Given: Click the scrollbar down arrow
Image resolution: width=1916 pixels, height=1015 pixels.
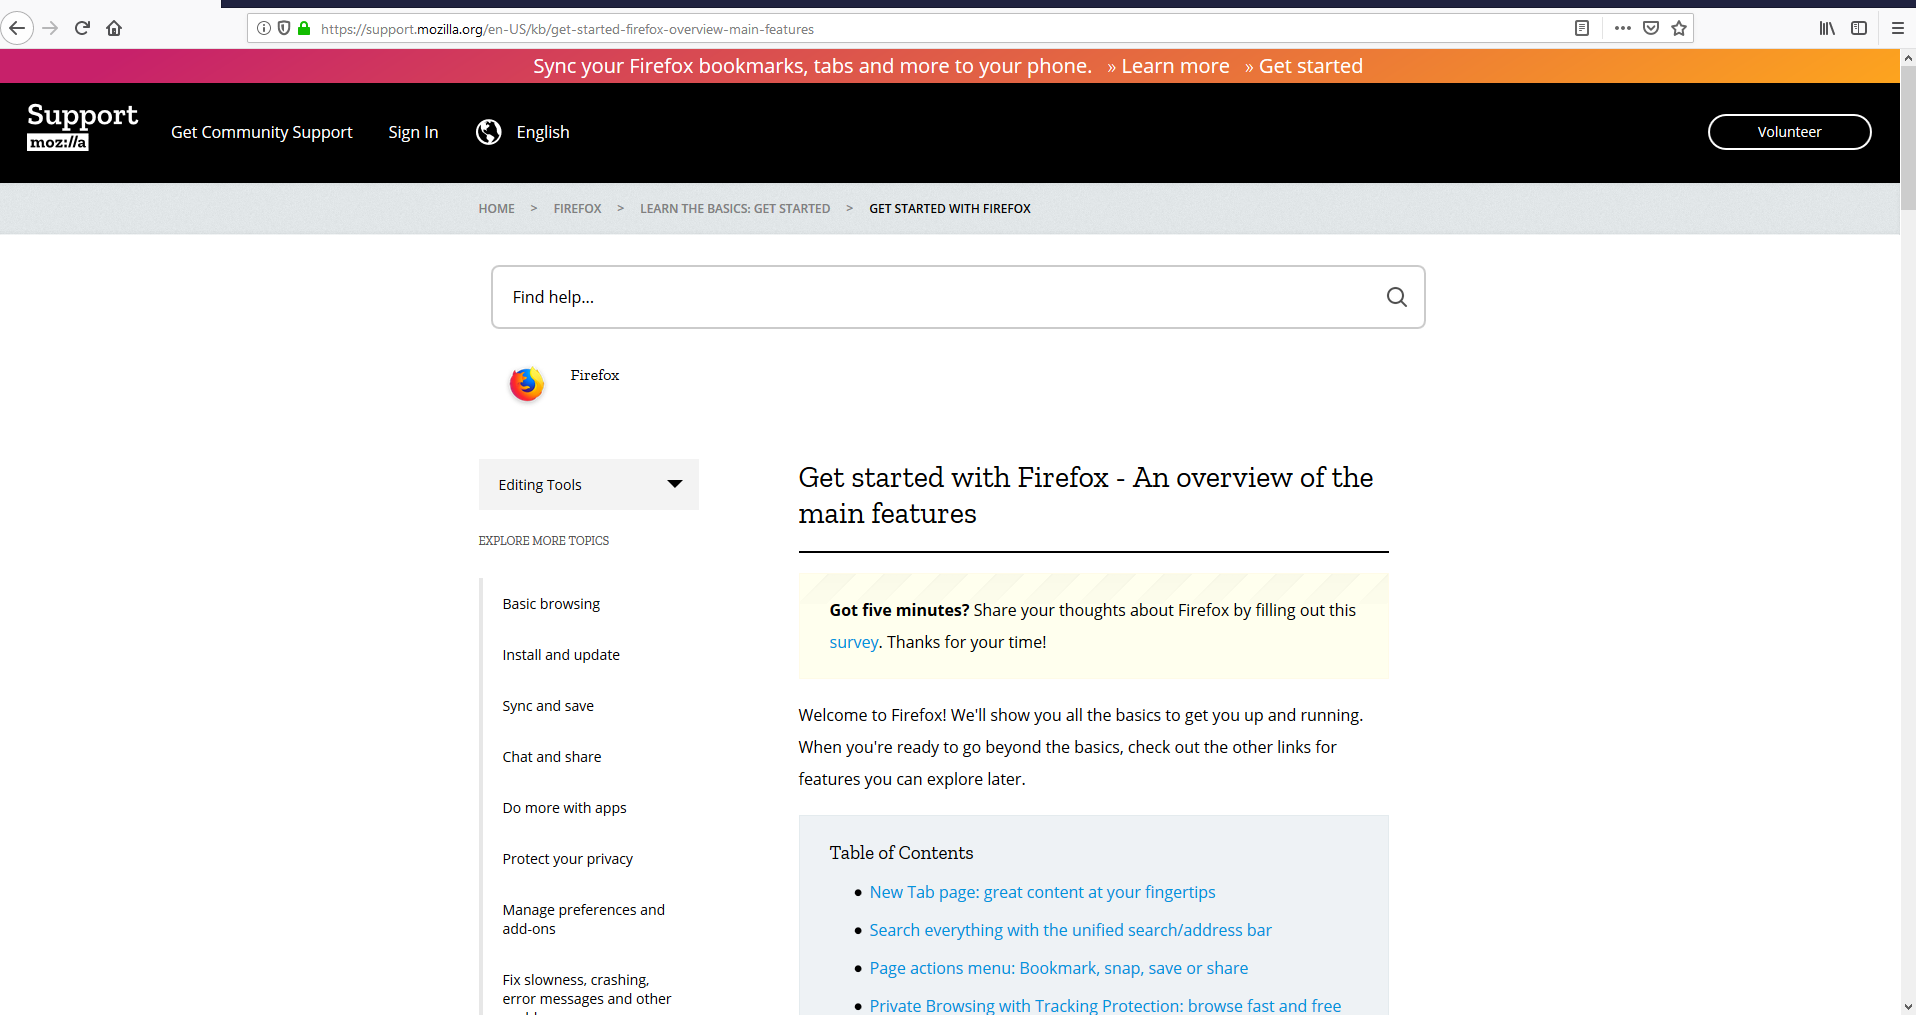Looking at the screenshot, I should click(1908, 1007).
